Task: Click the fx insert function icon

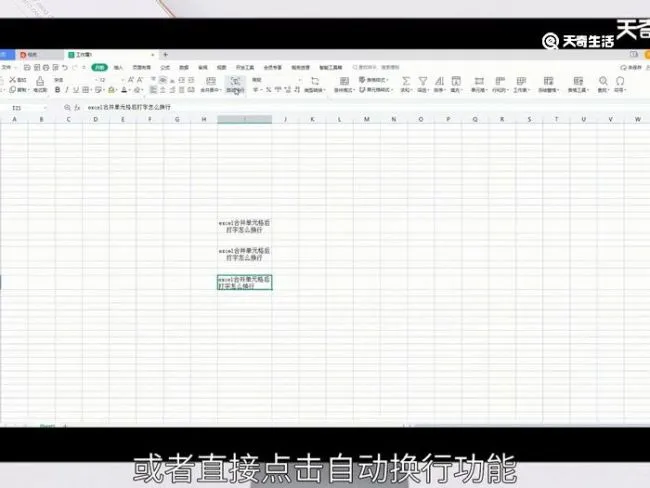Action: point(77,107)
